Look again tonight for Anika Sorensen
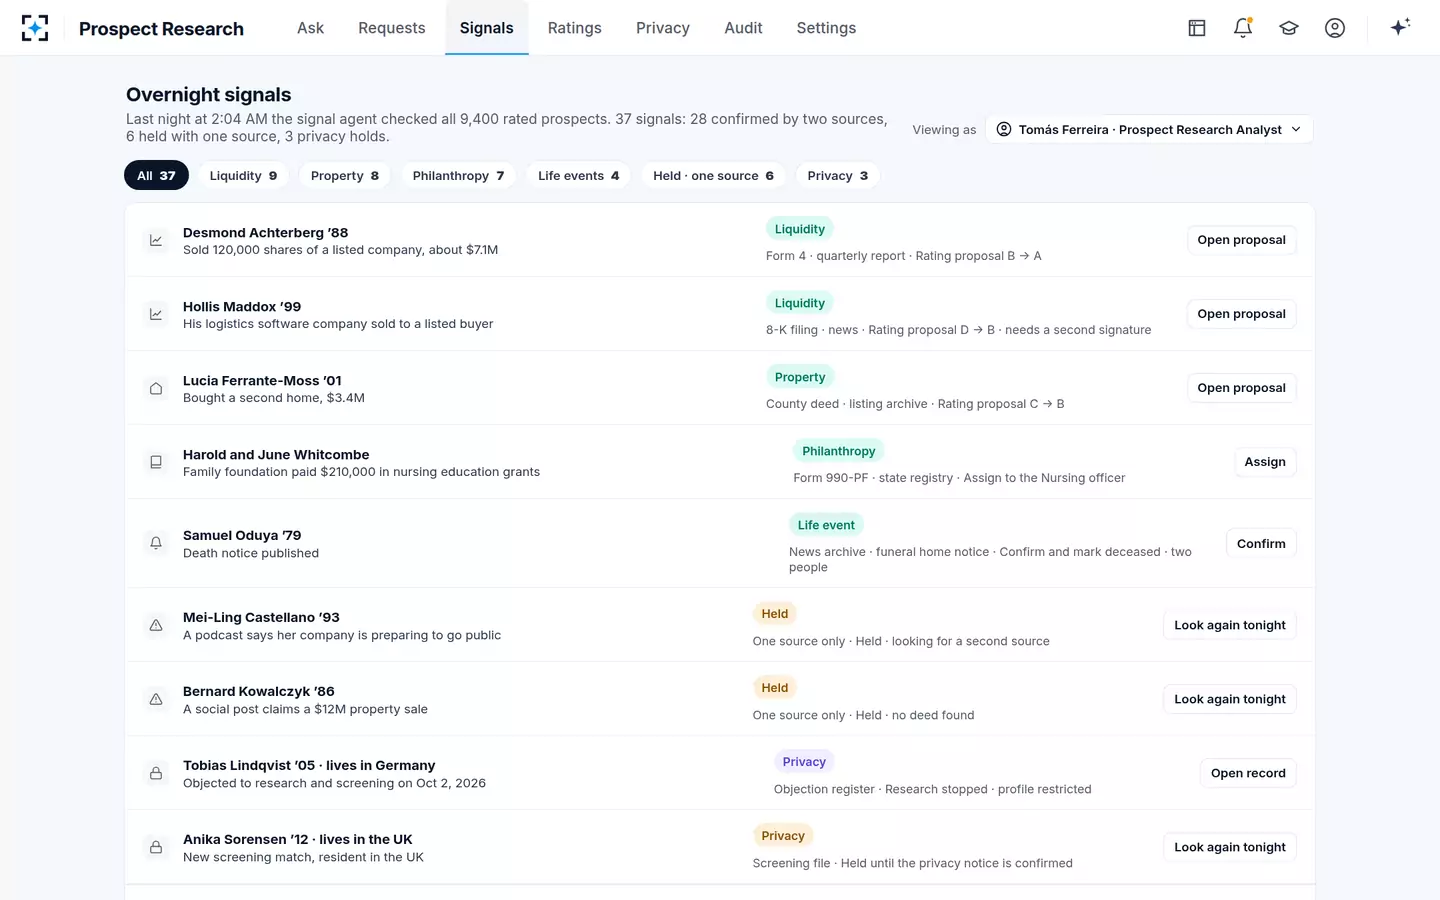Viewport: 1440px width, 900px height. [x=1230, y=847]
